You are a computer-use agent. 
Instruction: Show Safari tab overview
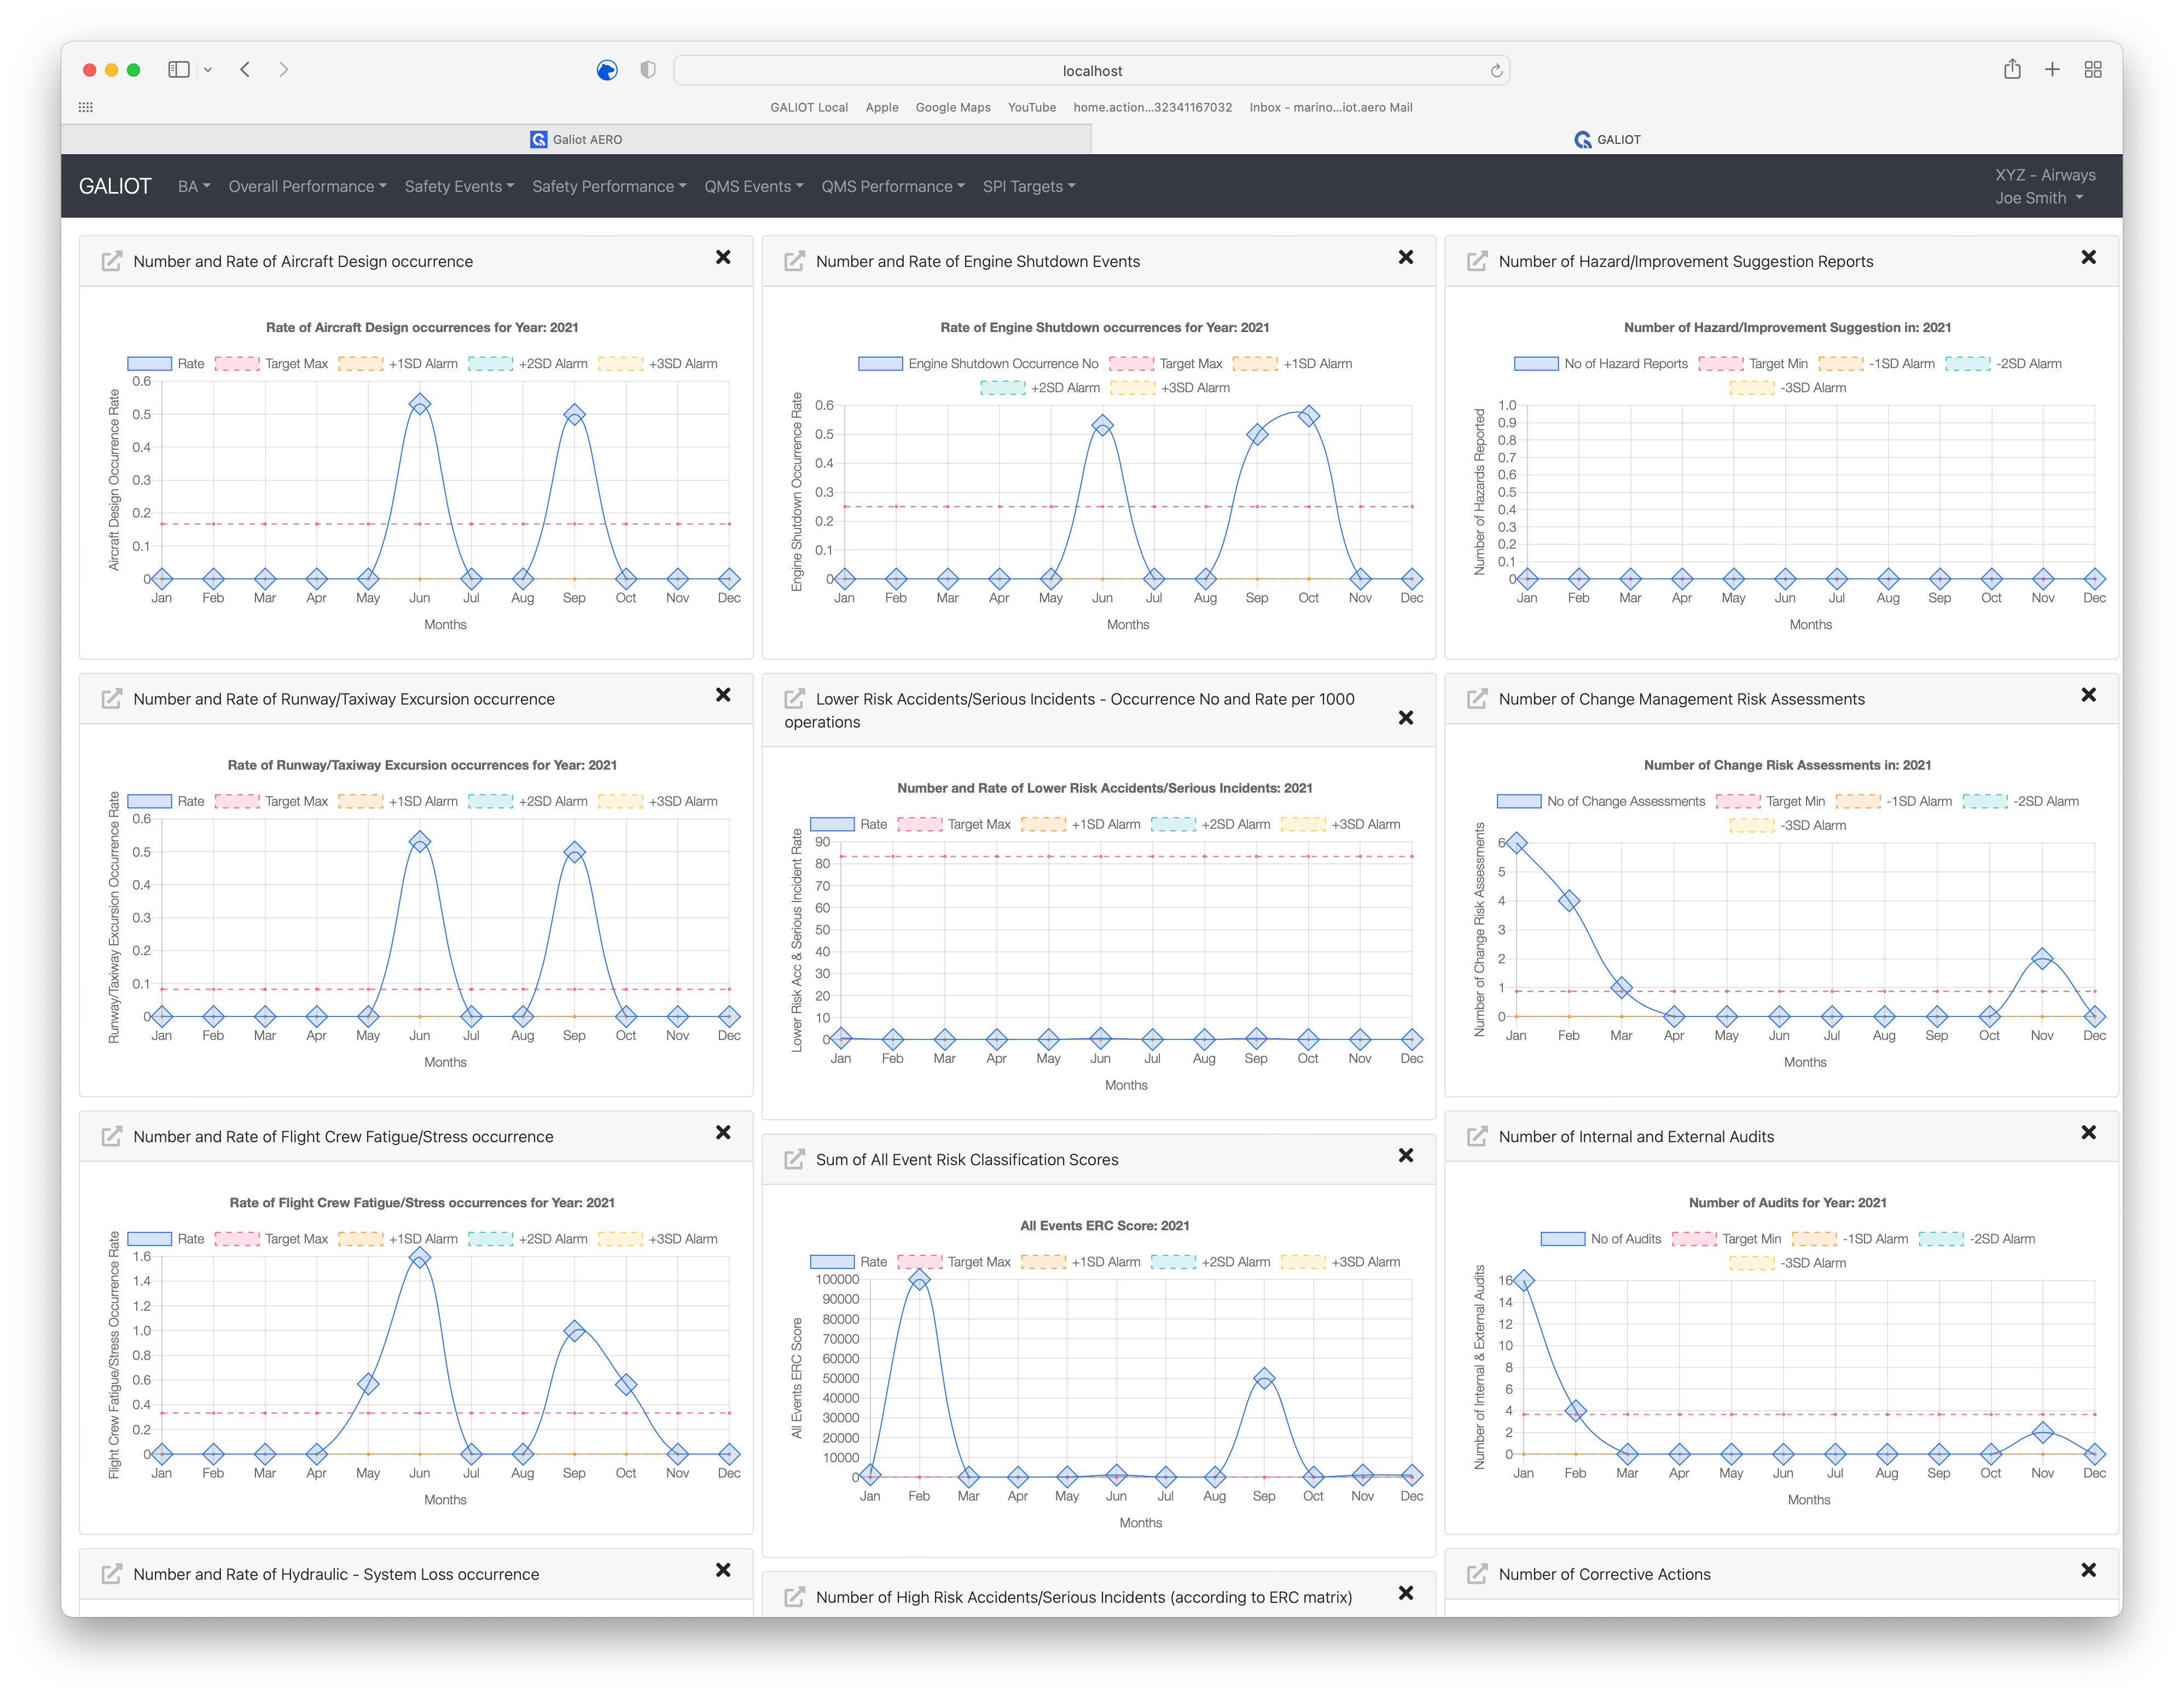[2093, 69]
